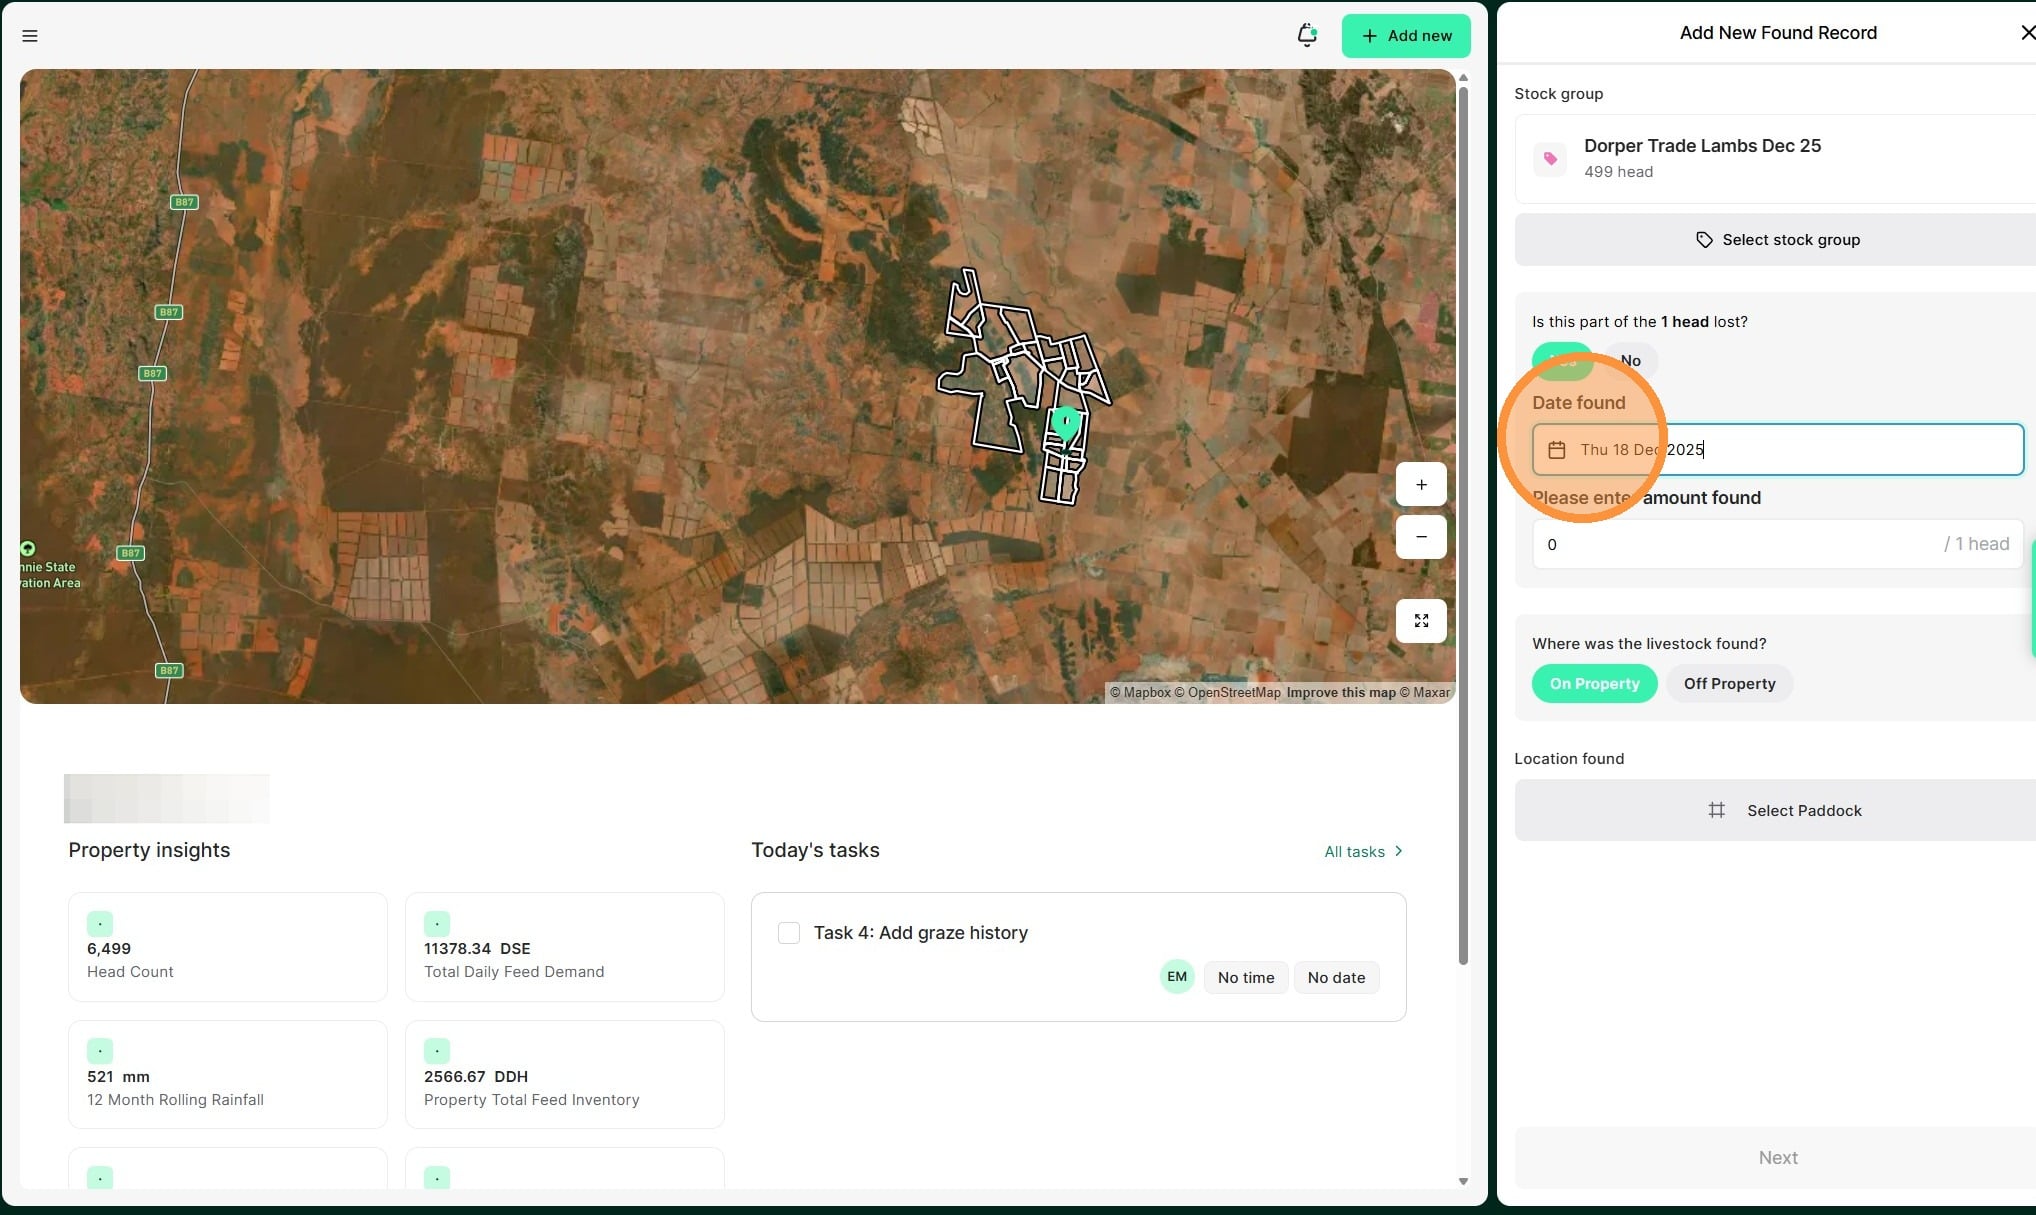
Task: Click the notifications bell icon
Action: coord(1306,36)
